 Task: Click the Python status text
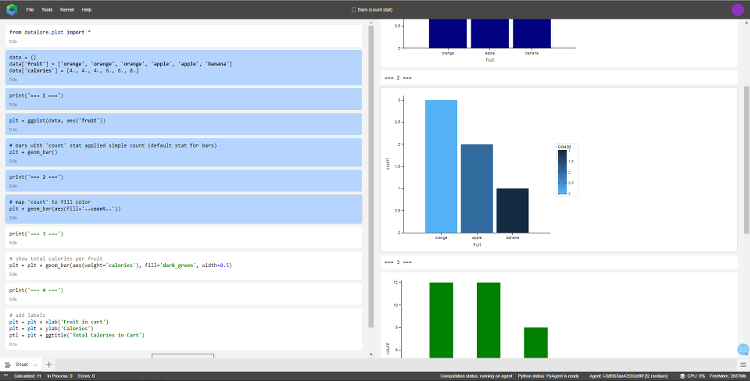[x=548, y=376]
